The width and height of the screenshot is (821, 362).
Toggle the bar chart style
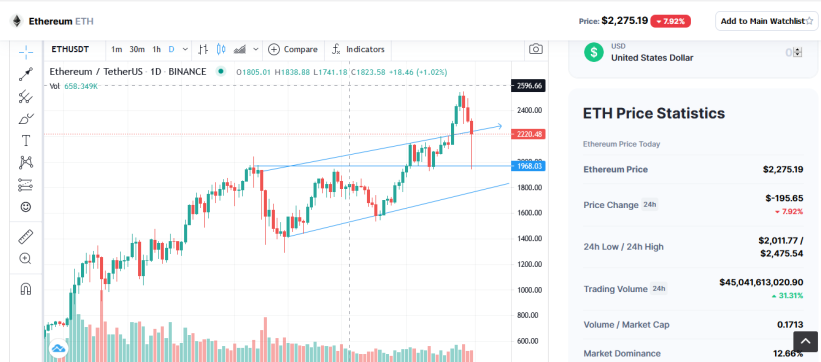click(203, 49)
